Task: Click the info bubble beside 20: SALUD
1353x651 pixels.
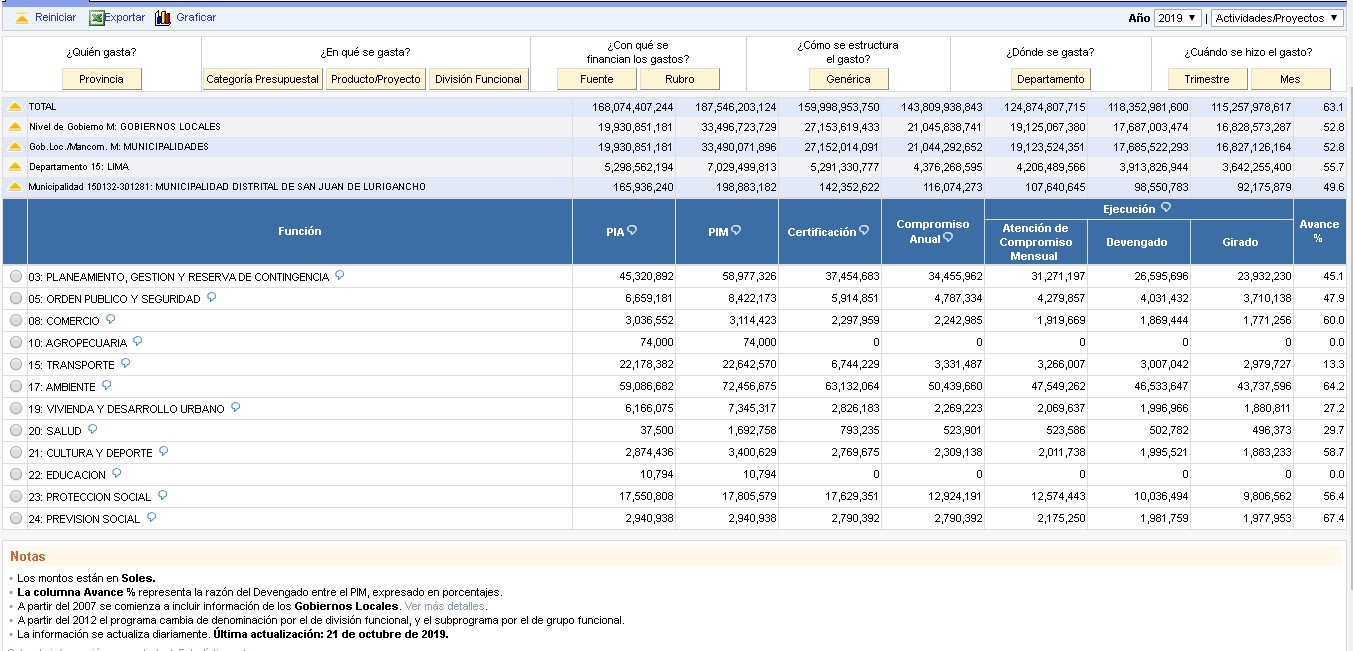Action: click(x=93, y=429)
